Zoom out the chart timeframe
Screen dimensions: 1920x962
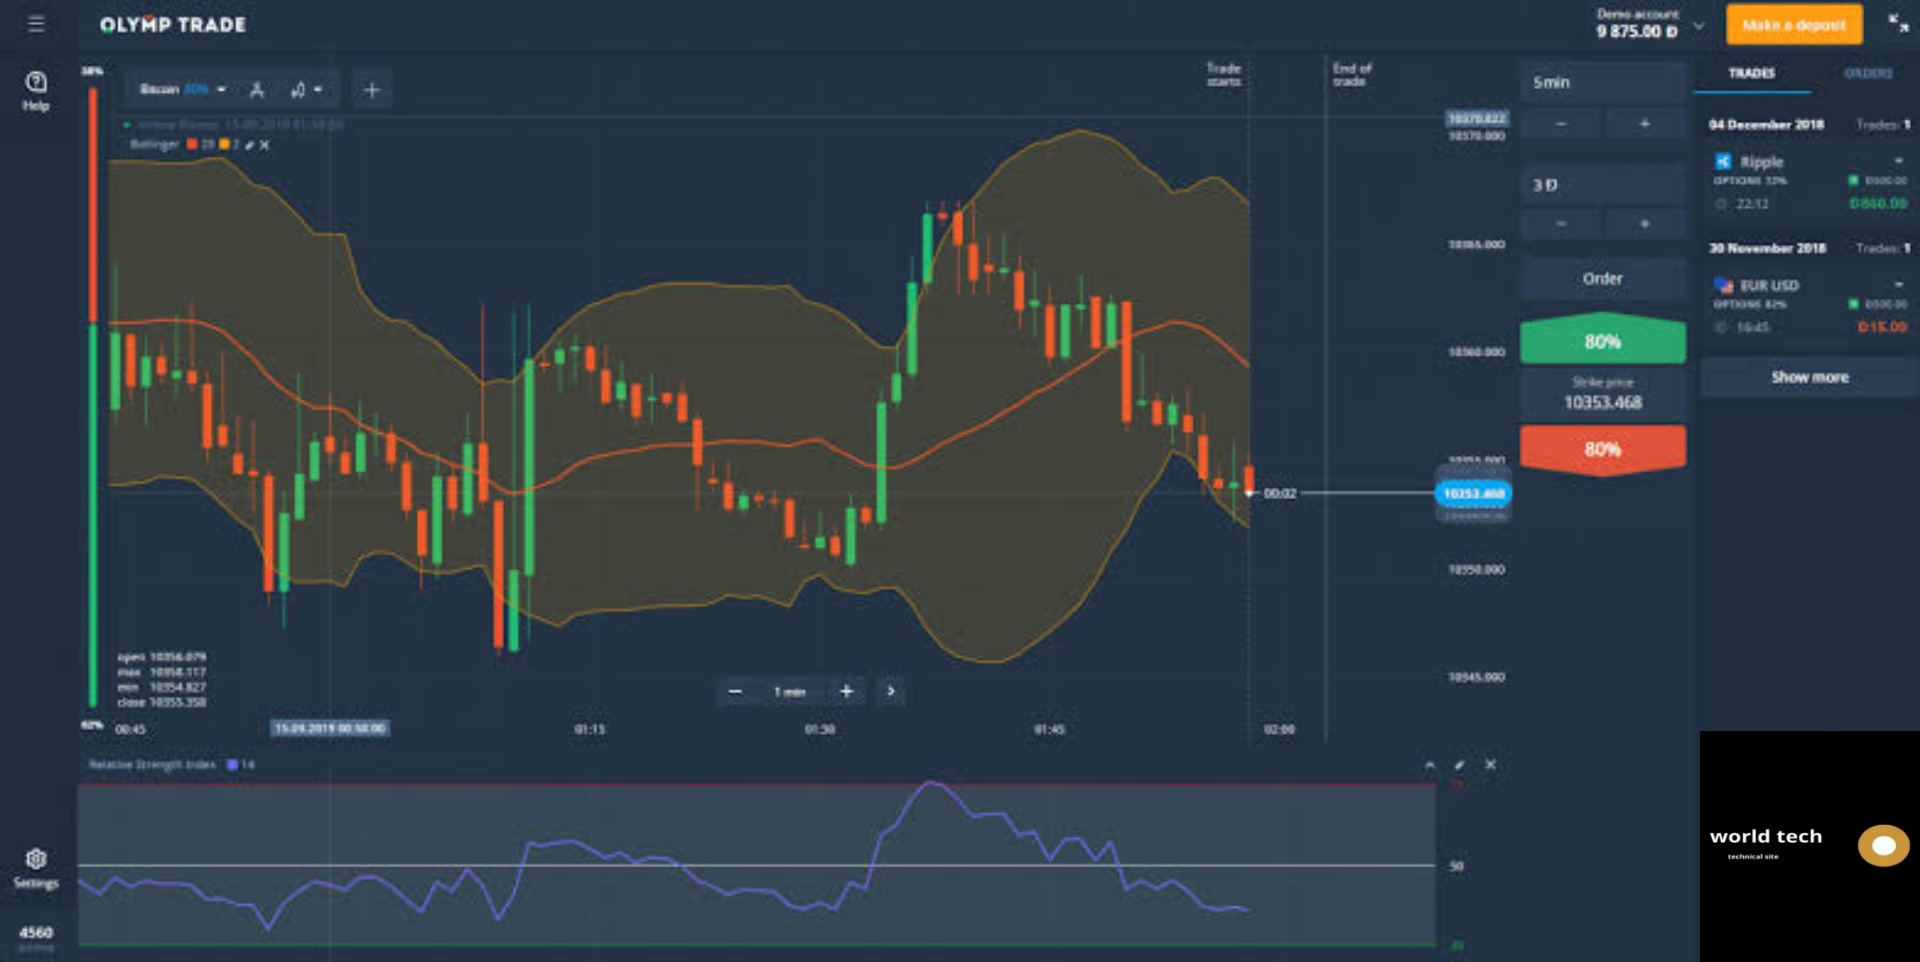[735, 691]
